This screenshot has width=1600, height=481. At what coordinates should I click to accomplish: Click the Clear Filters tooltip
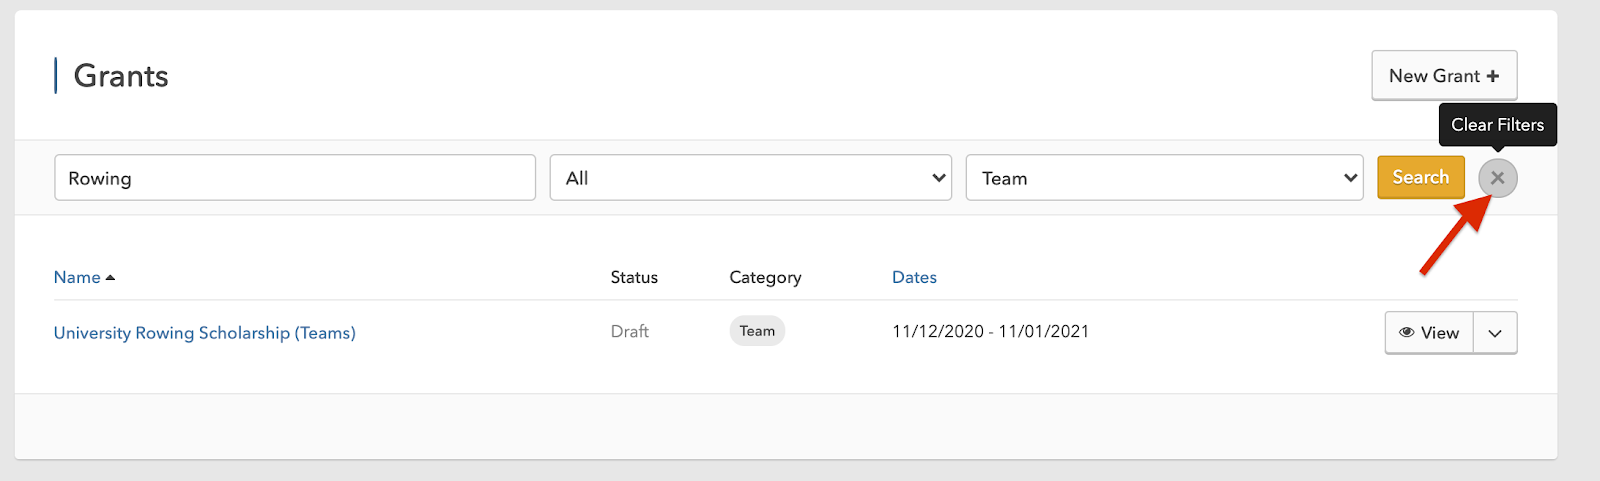(1497, 125)
